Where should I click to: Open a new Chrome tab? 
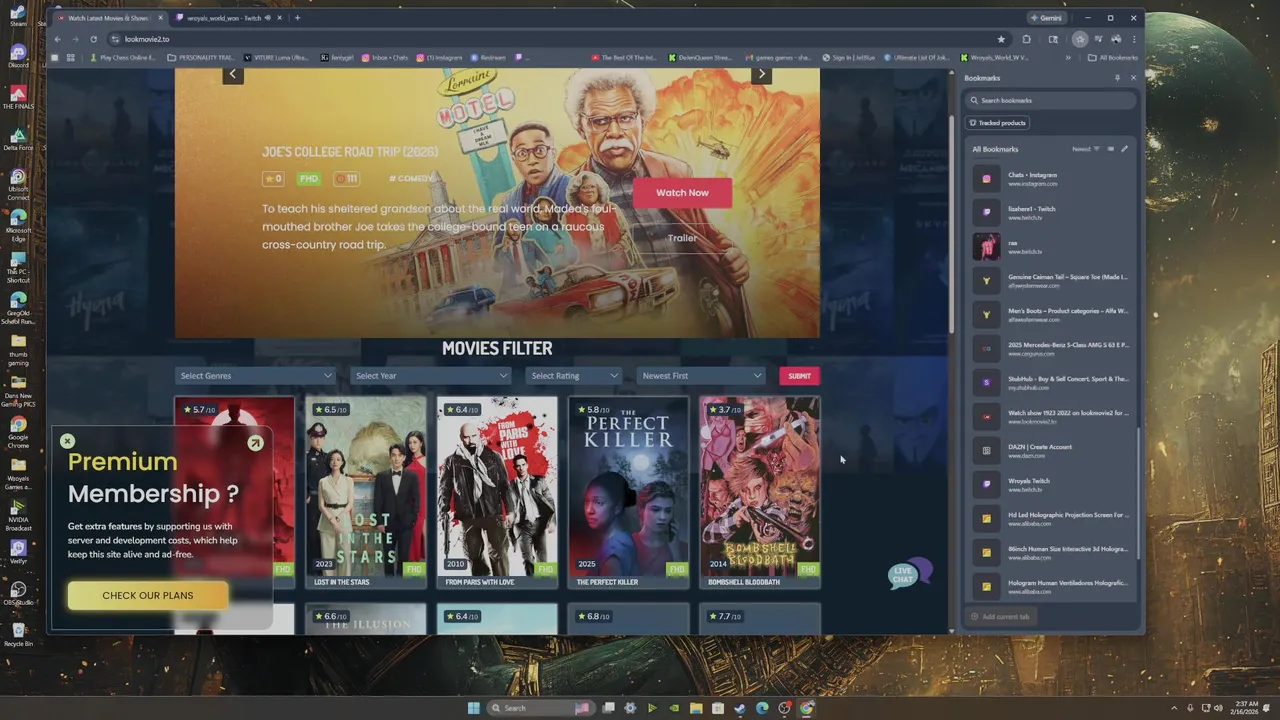297,18
